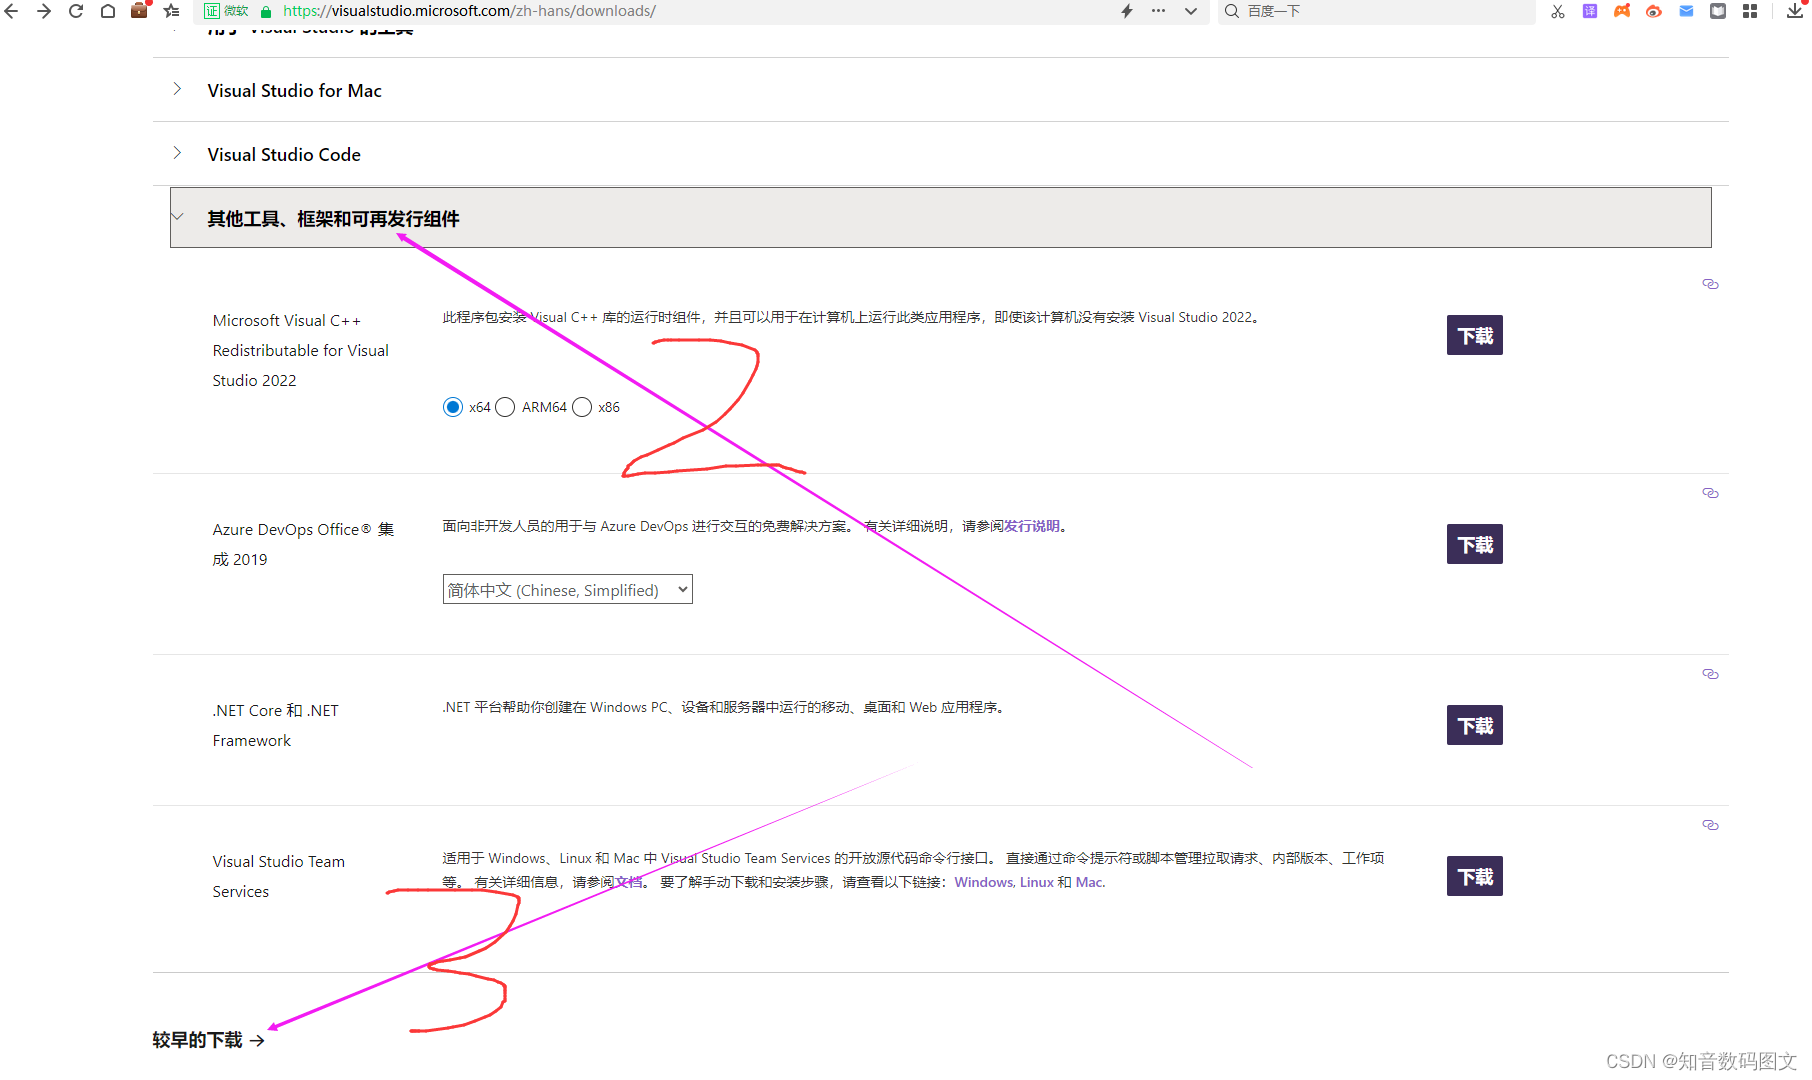Click 较早的下载 link at page bottom
This screenshot has height=1080, width=1812.
pos(197,1040)
